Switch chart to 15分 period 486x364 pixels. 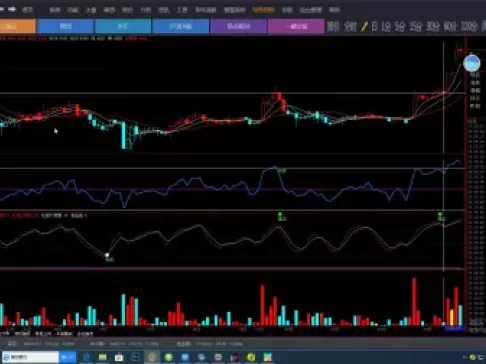tap(416, 26)
